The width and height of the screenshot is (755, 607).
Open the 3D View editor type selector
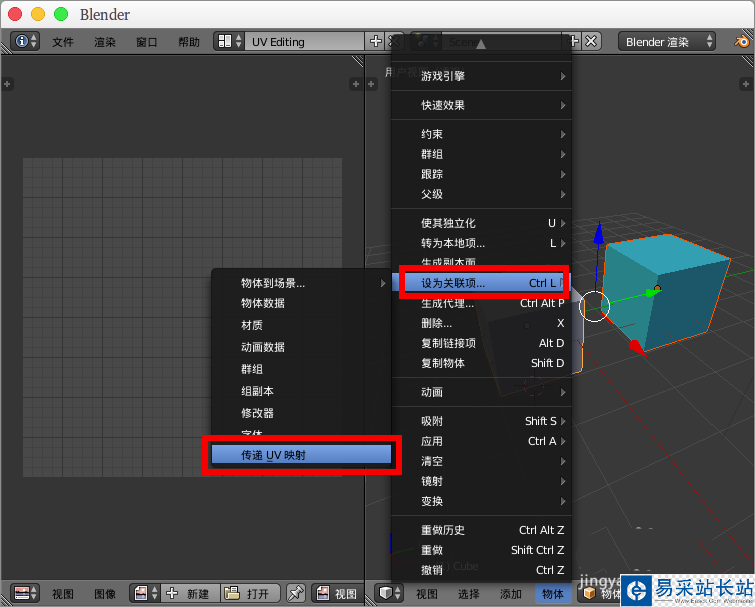[389, 593]
